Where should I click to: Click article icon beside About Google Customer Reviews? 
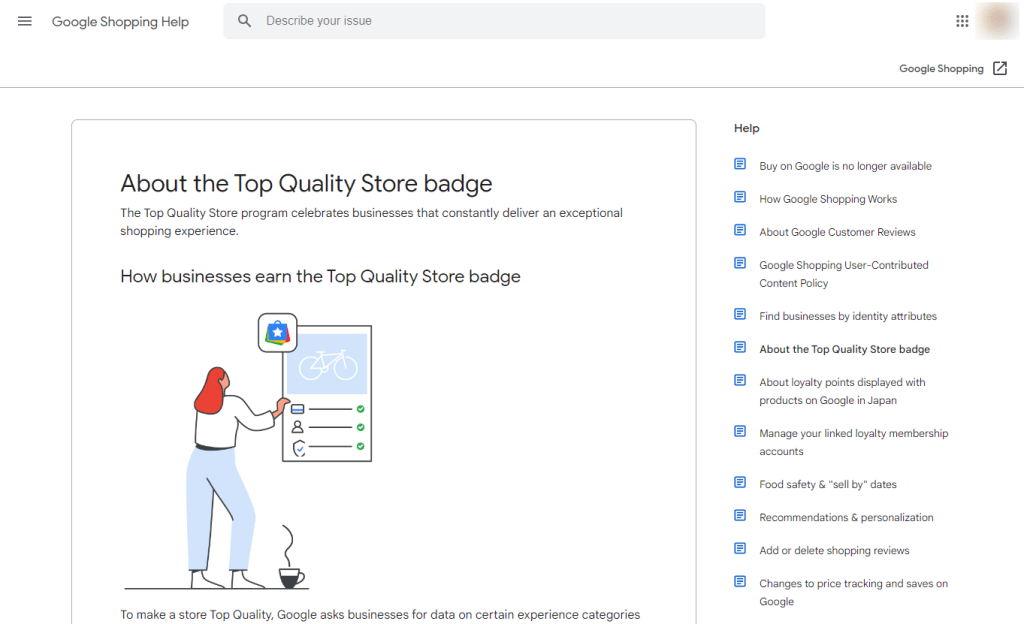pos(740,230)
